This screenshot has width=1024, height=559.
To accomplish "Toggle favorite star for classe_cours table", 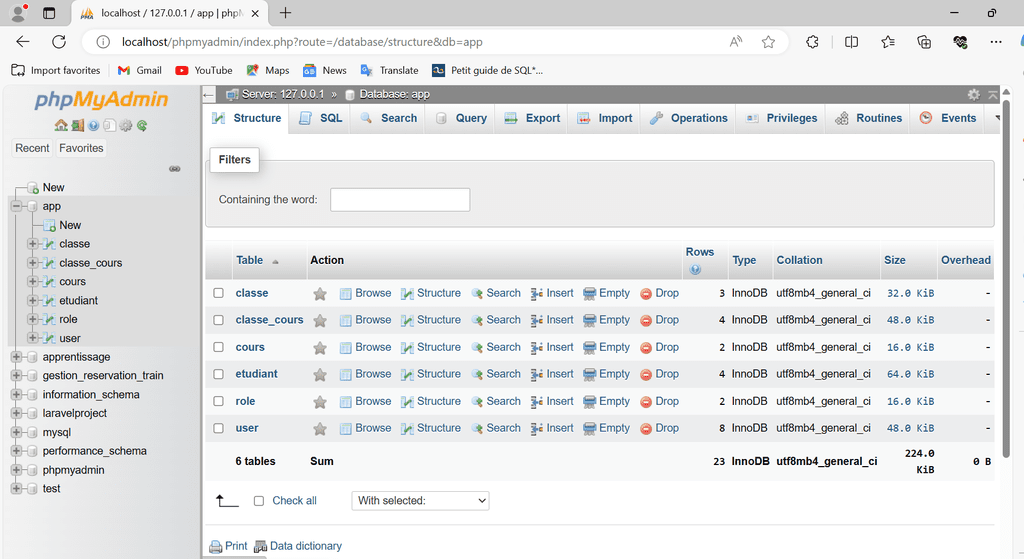I will [x=319, y=321].
